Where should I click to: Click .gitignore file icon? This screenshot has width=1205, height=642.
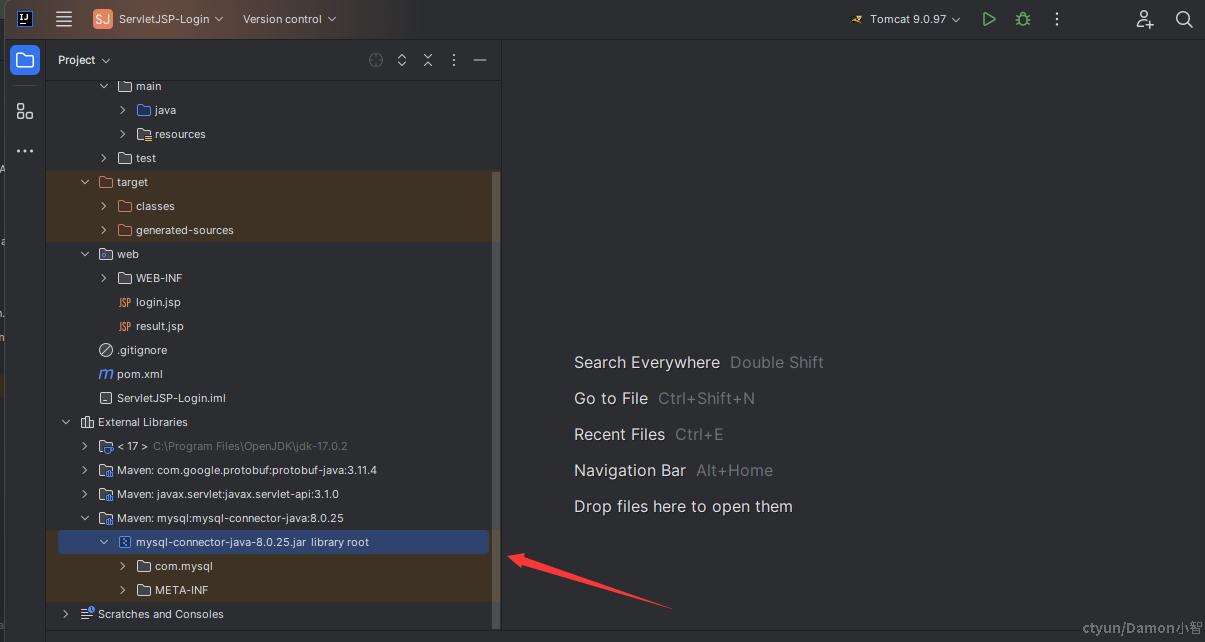(106, 350)
